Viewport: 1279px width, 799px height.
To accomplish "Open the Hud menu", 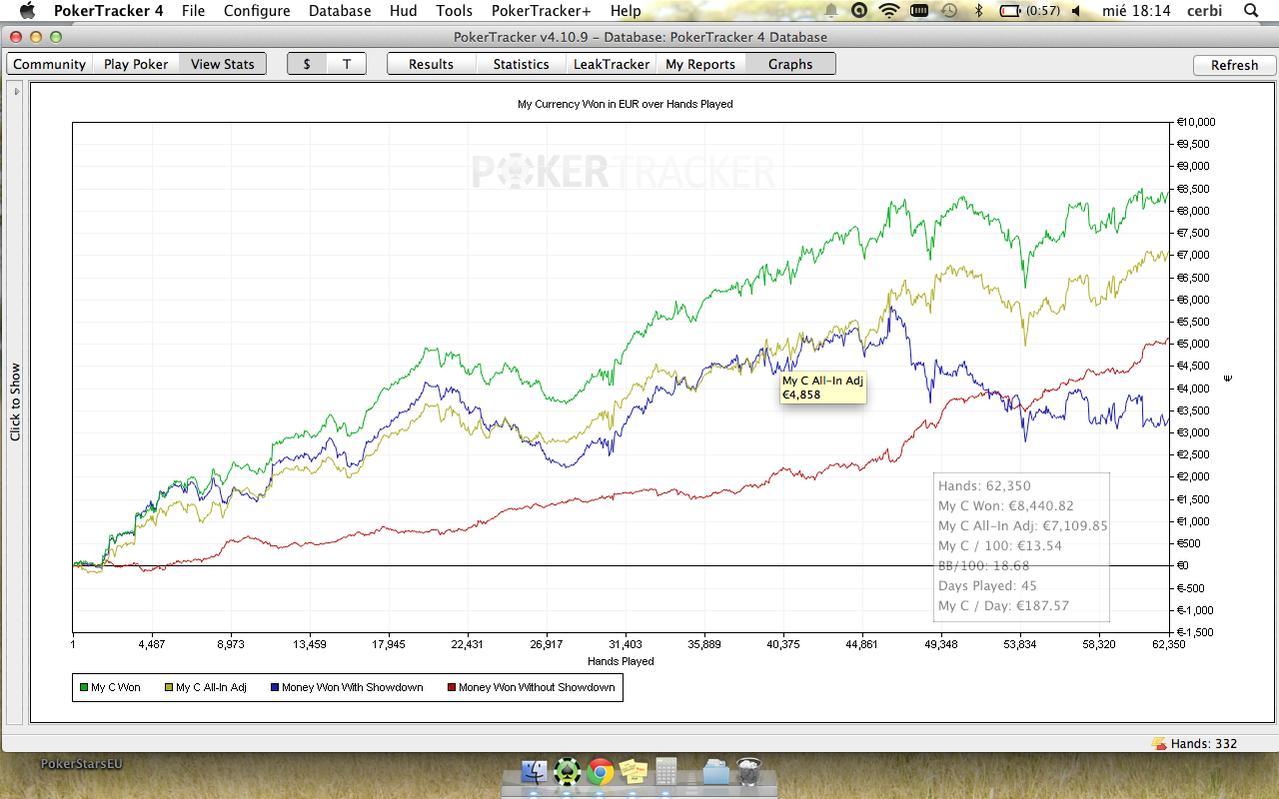I will pyautogui.click(x=403, y=11).
